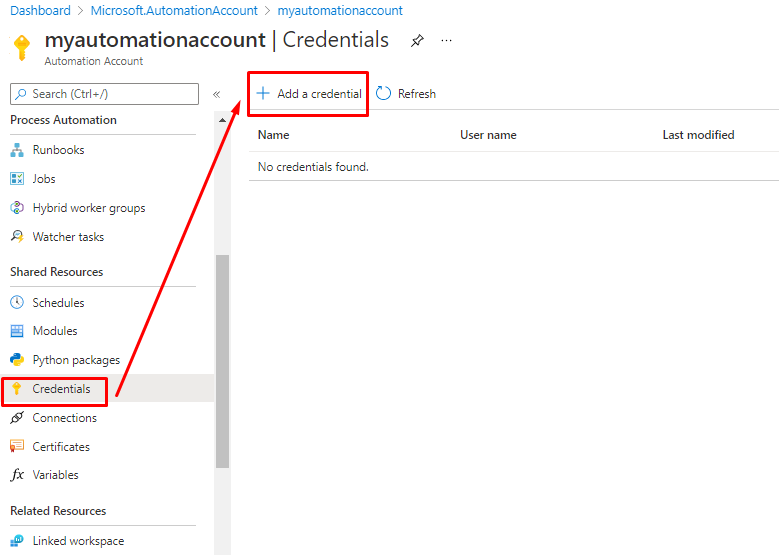
Task: Open Variables from the sidebar
Action: [x=55, y=475]
